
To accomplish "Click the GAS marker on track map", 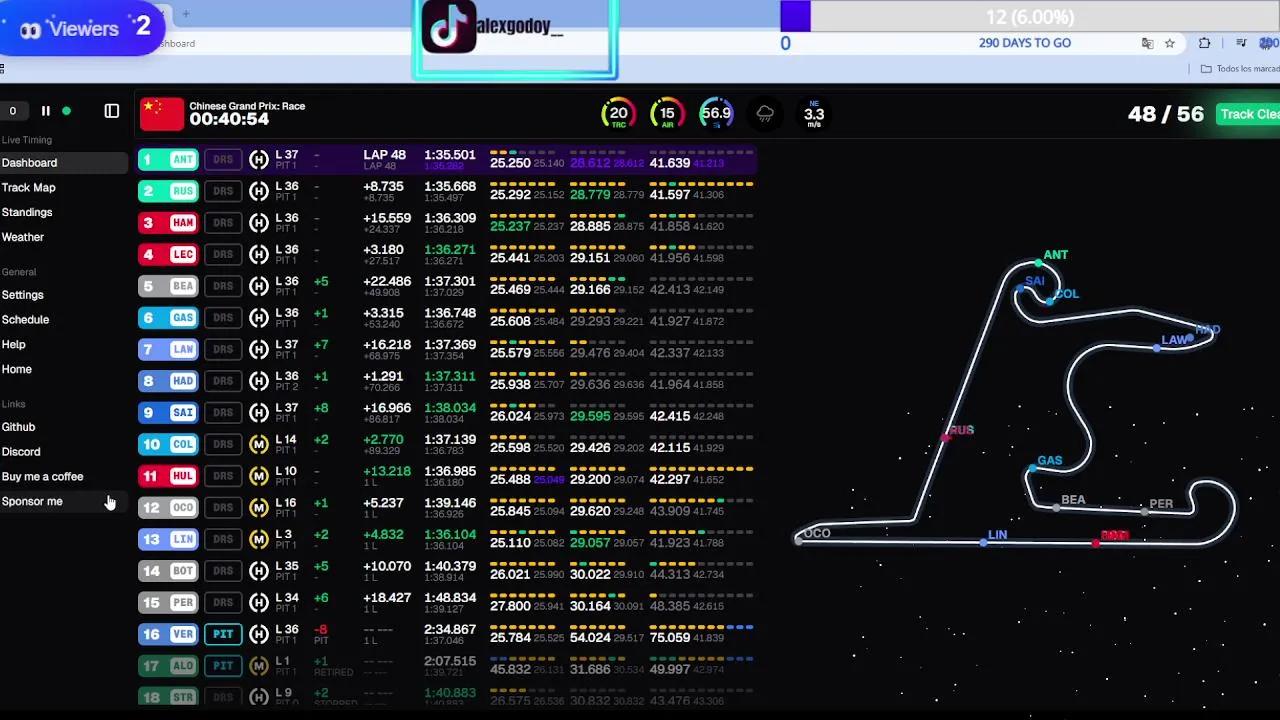I will tap(1033, 467).
